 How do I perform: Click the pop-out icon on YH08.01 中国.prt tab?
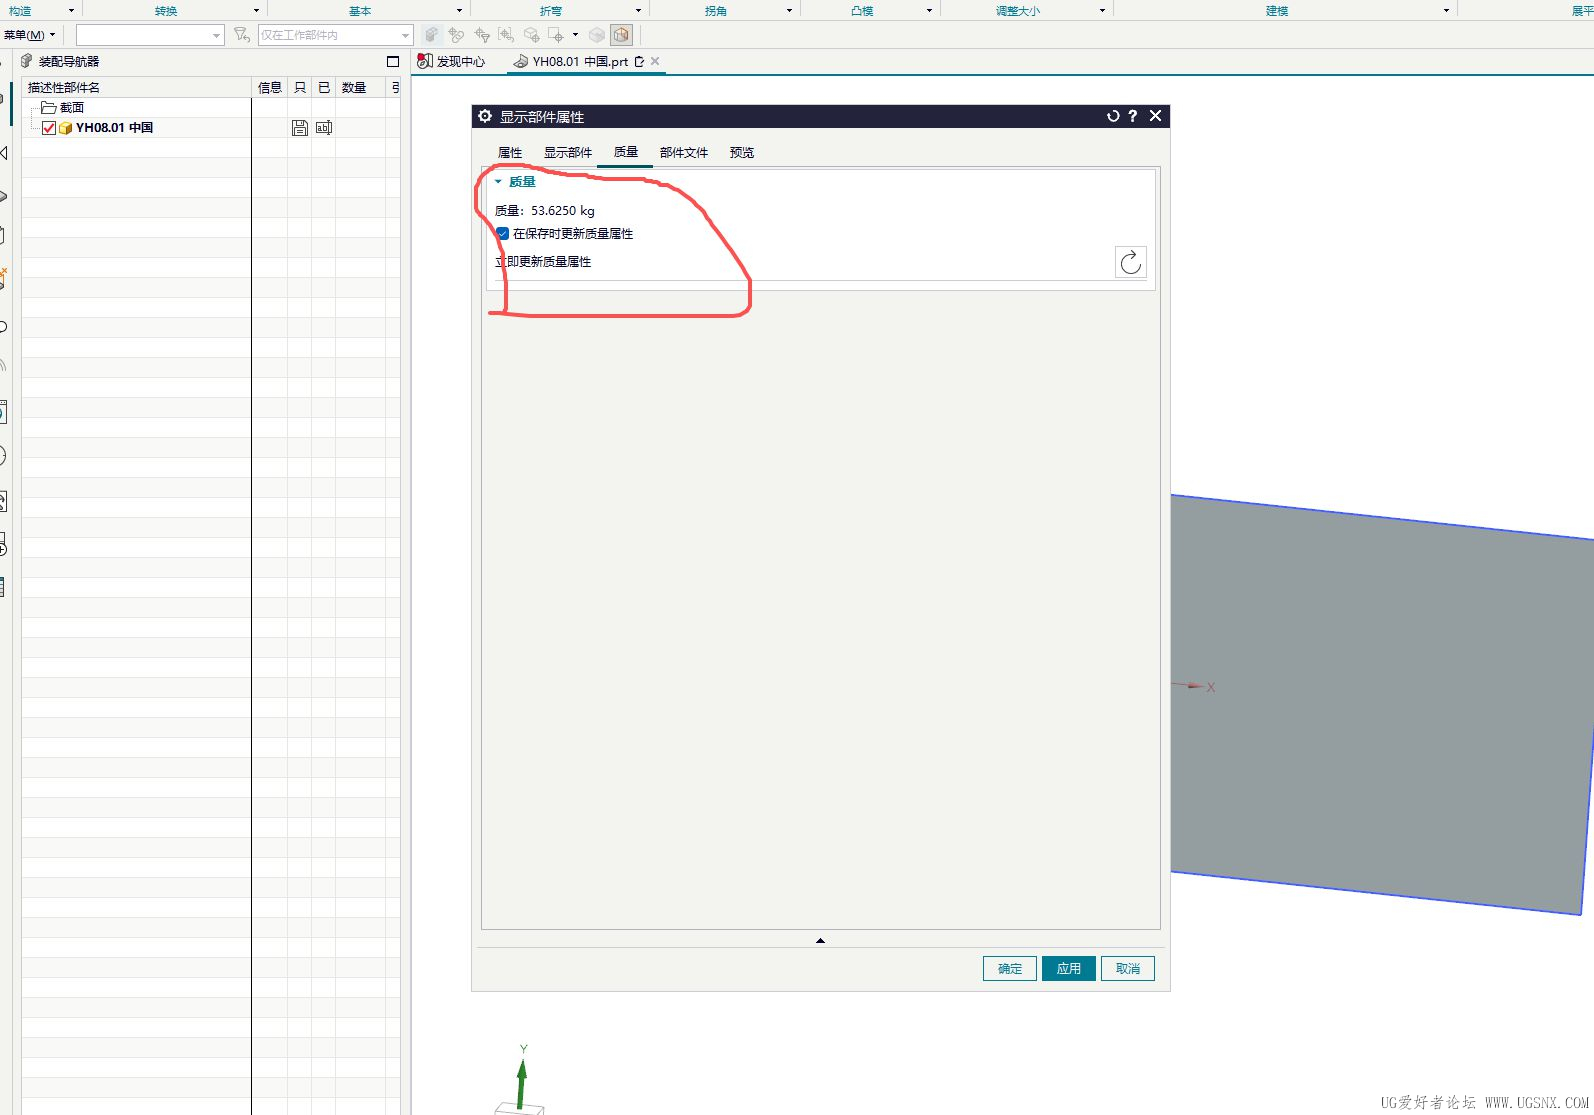coord(639,62)
